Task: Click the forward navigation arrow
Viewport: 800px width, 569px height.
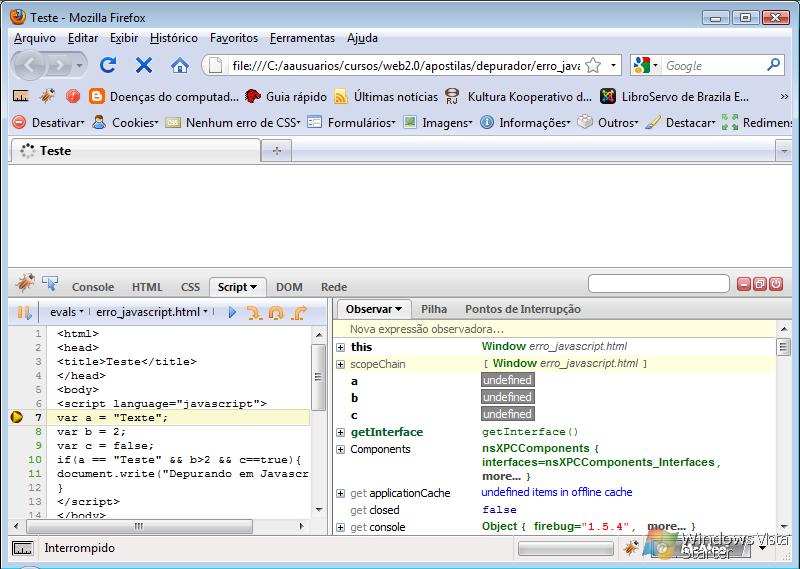Action: pos(60,65)
